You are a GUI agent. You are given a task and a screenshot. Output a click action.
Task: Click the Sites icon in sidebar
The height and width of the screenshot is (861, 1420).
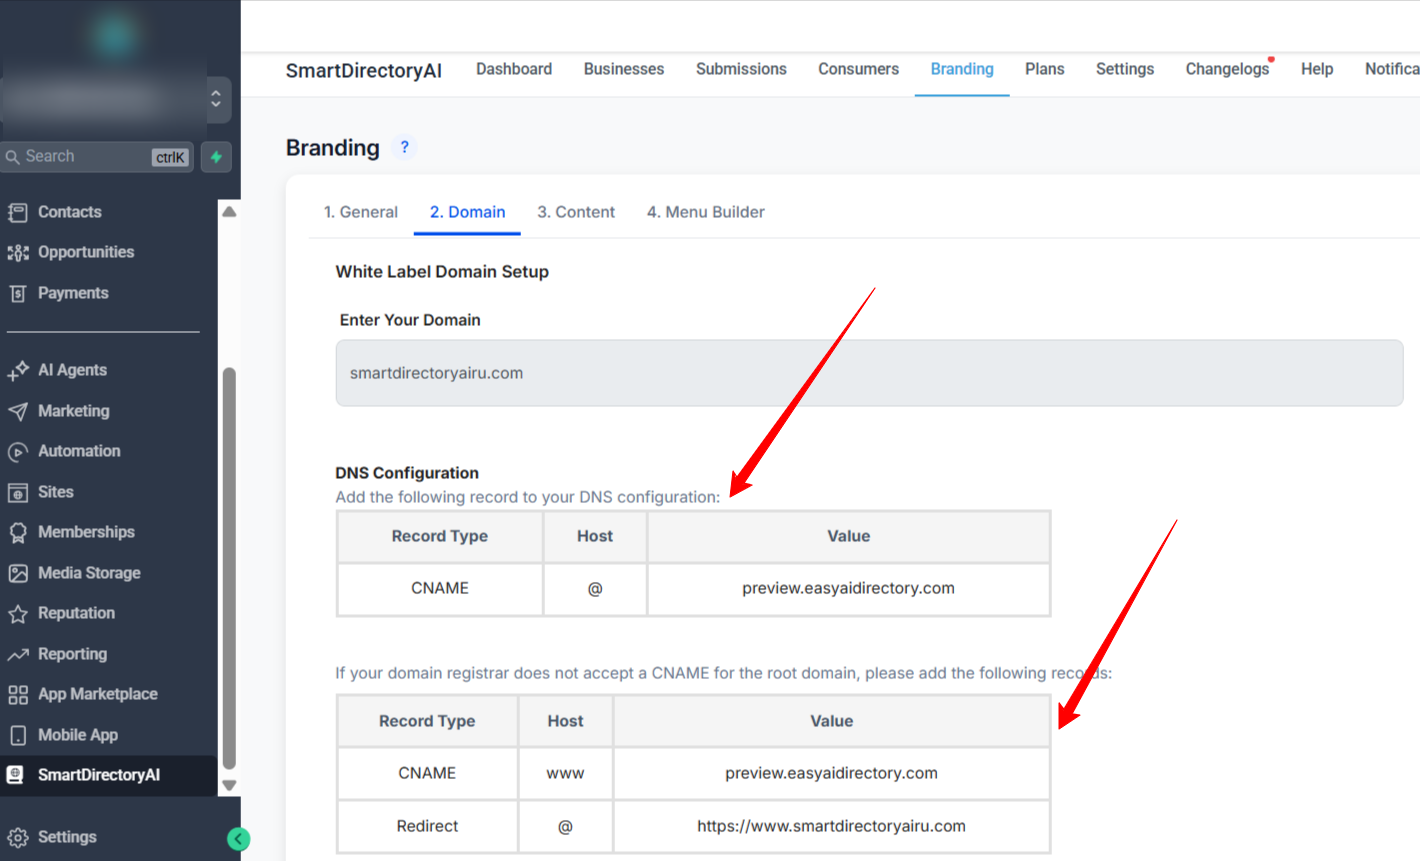[17, 492]
